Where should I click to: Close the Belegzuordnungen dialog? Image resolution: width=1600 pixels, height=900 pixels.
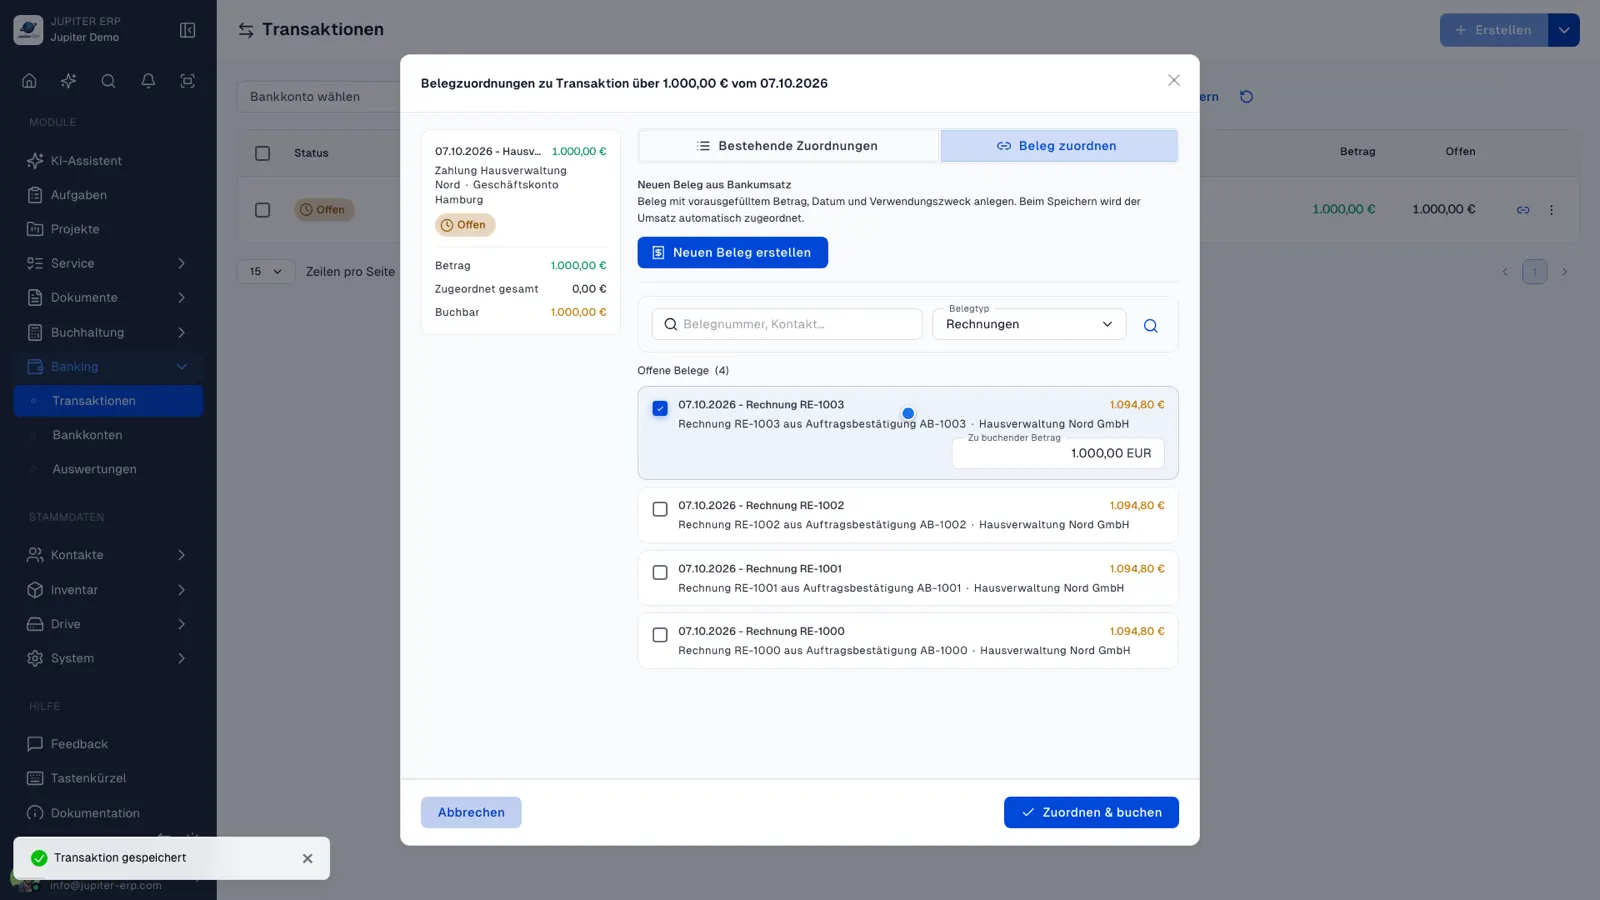click(1174, 80)
